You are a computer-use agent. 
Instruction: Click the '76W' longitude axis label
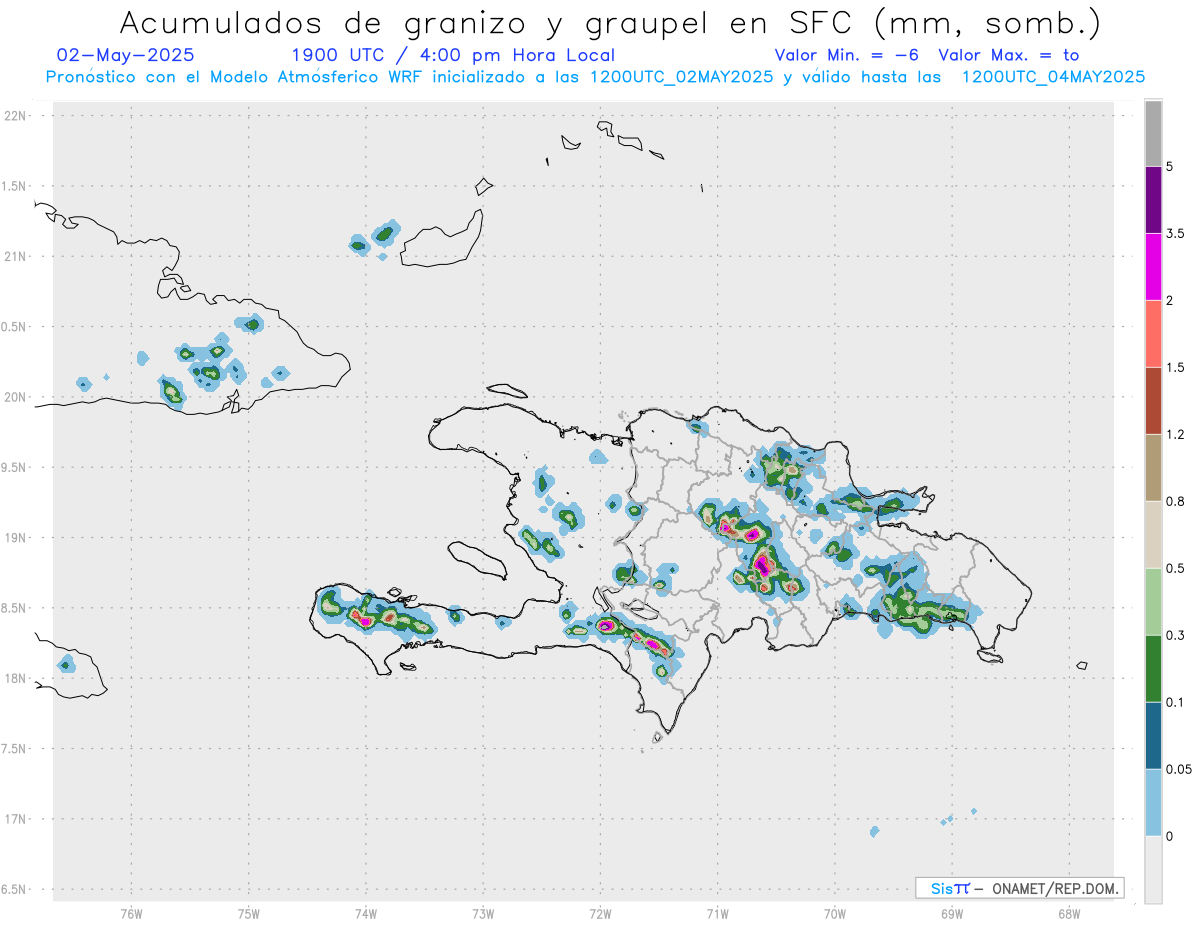coord(131,913)
